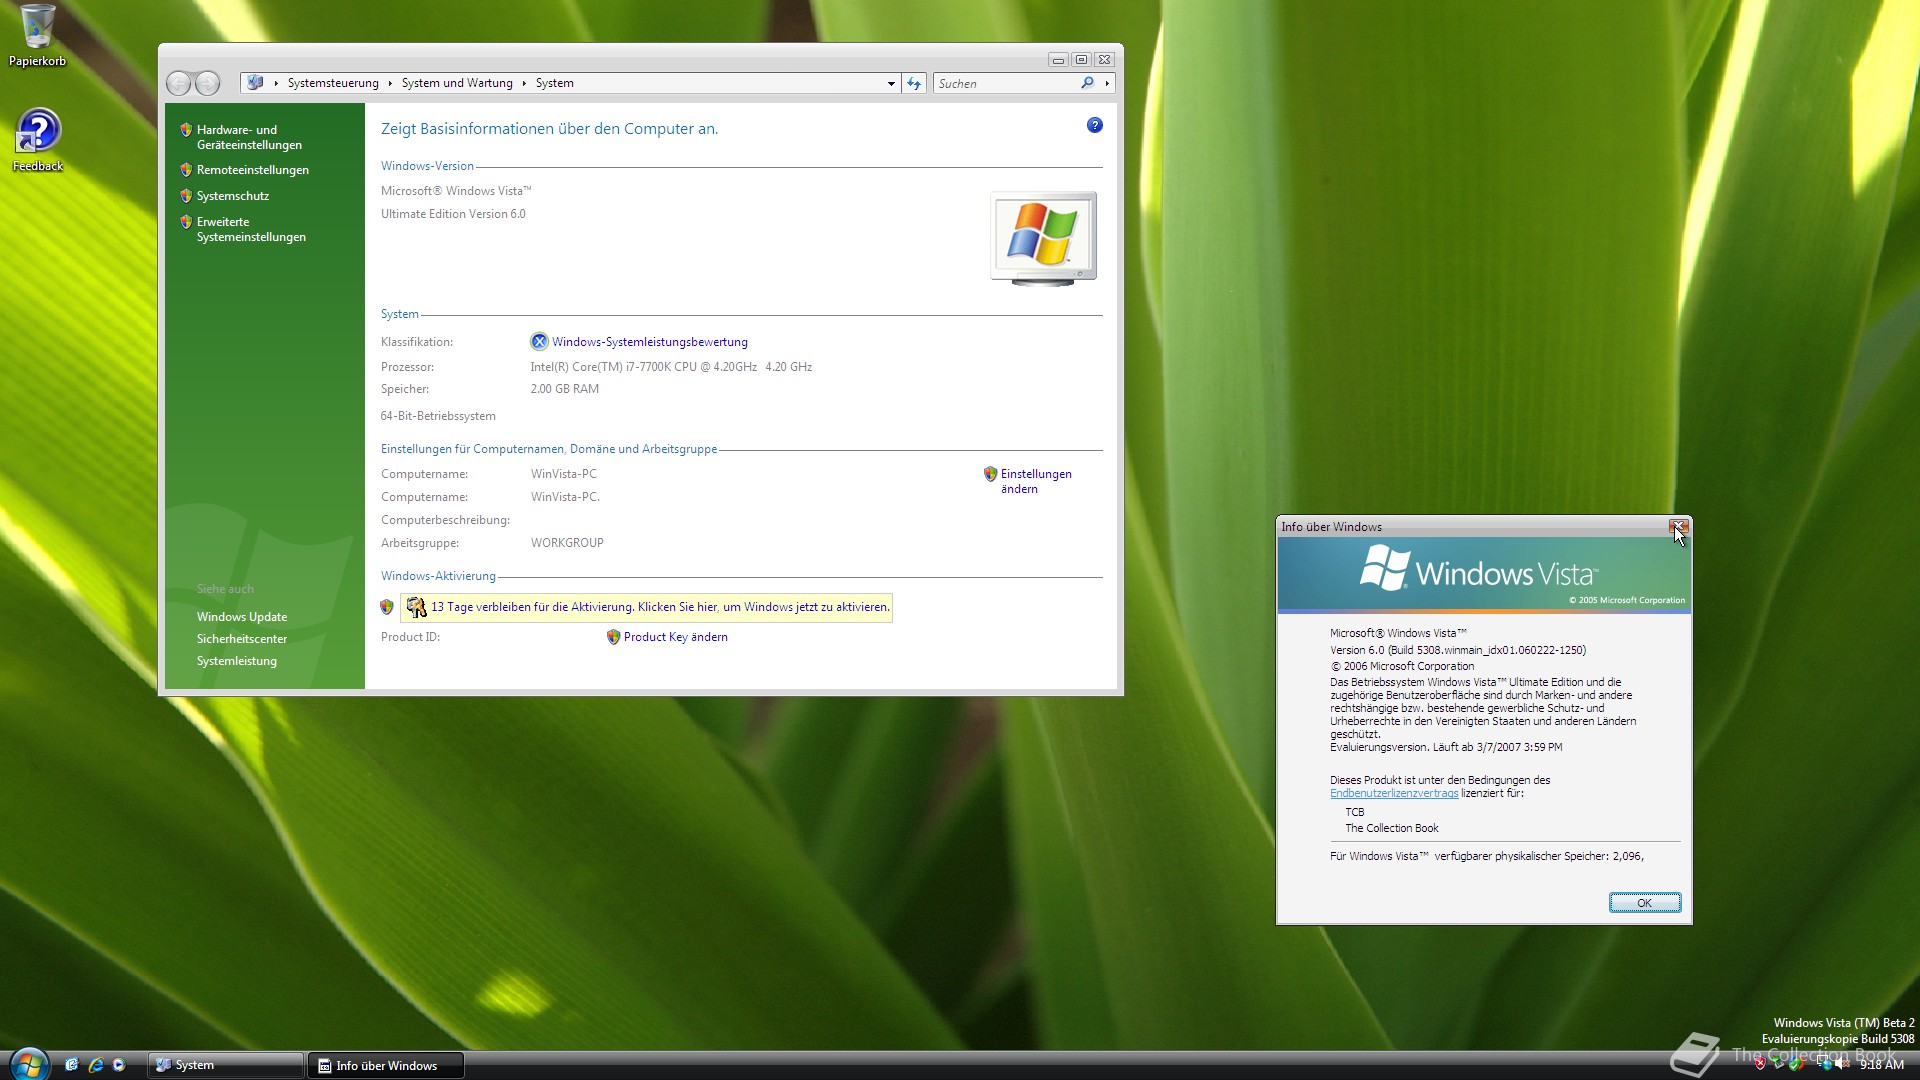
Task: Click Product Key ändern link
Action: tap(676, 637)
